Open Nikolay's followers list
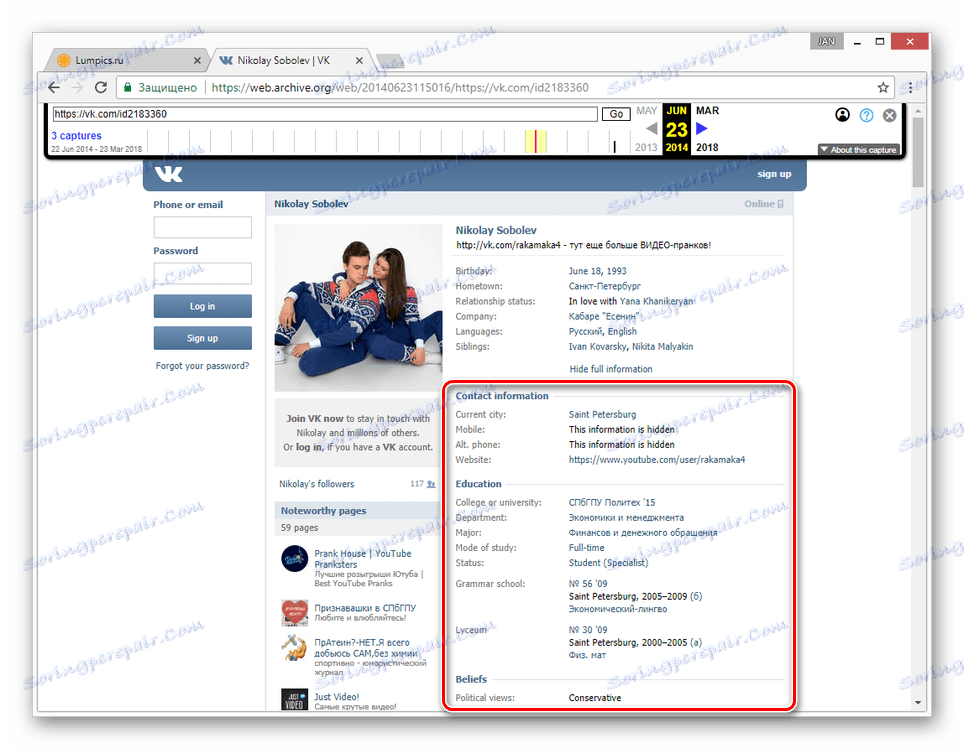 [x=317, y=484]
